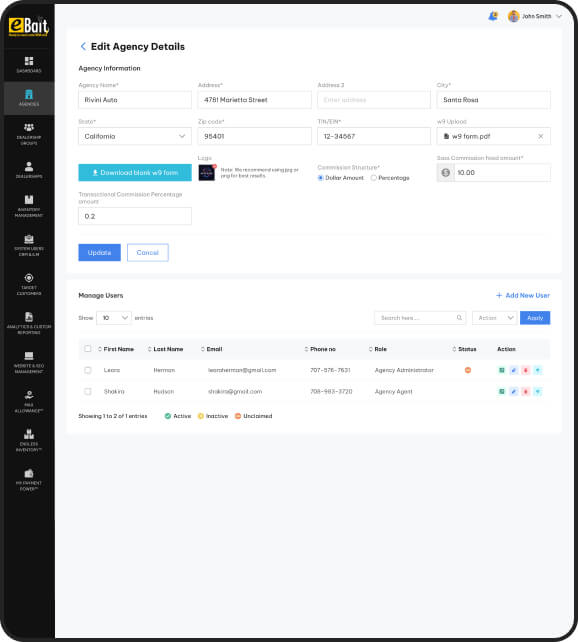
Task: Remove the uploaded w9 form.pdf file
Action: (x=540, y=136)
